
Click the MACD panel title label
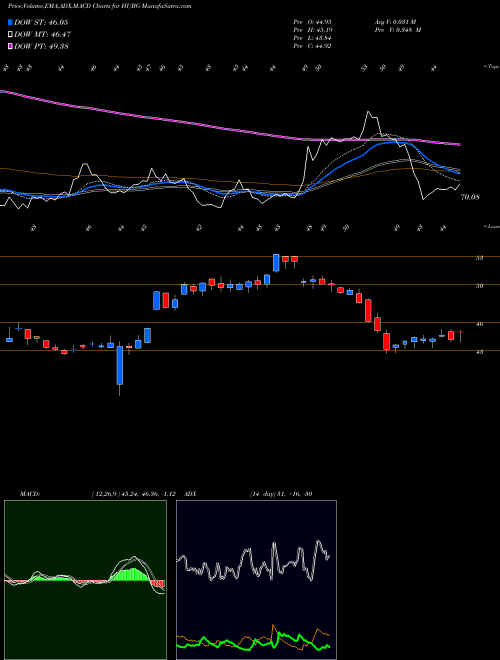[x=29, y=494]
